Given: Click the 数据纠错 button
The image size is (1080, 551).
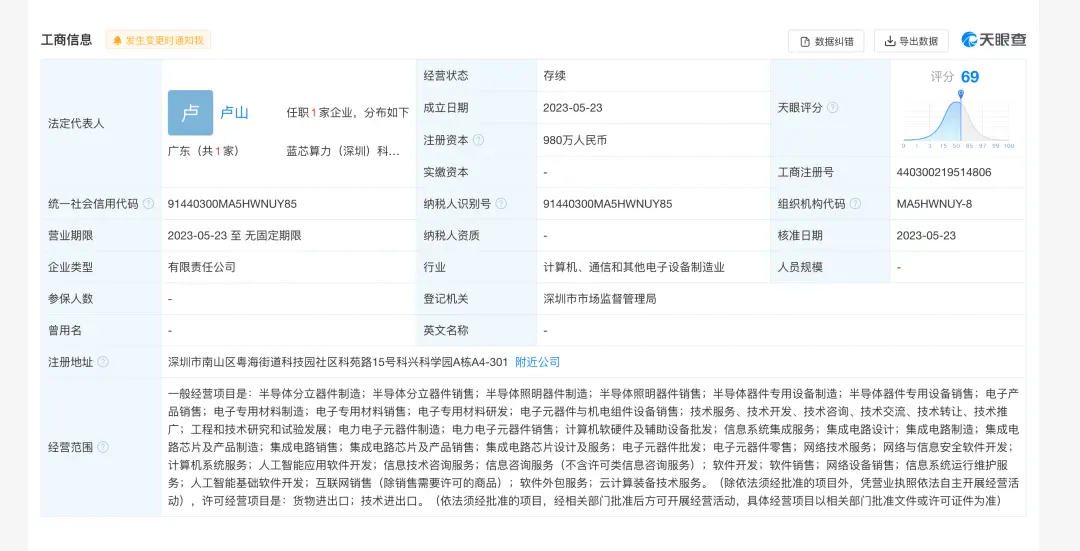Looking at the screenshot, I should coord(826,41).
